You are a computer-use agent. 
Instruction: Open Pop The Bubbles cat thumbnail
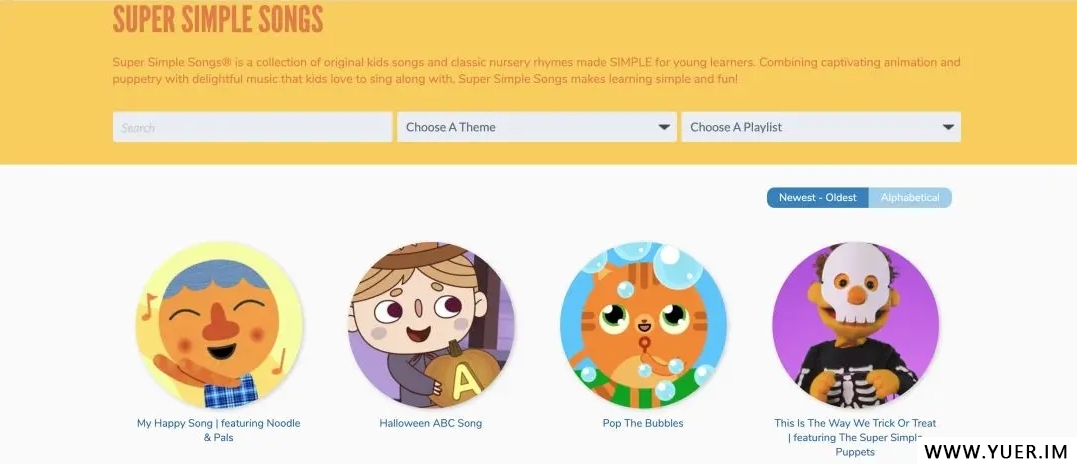pos(644,325)
